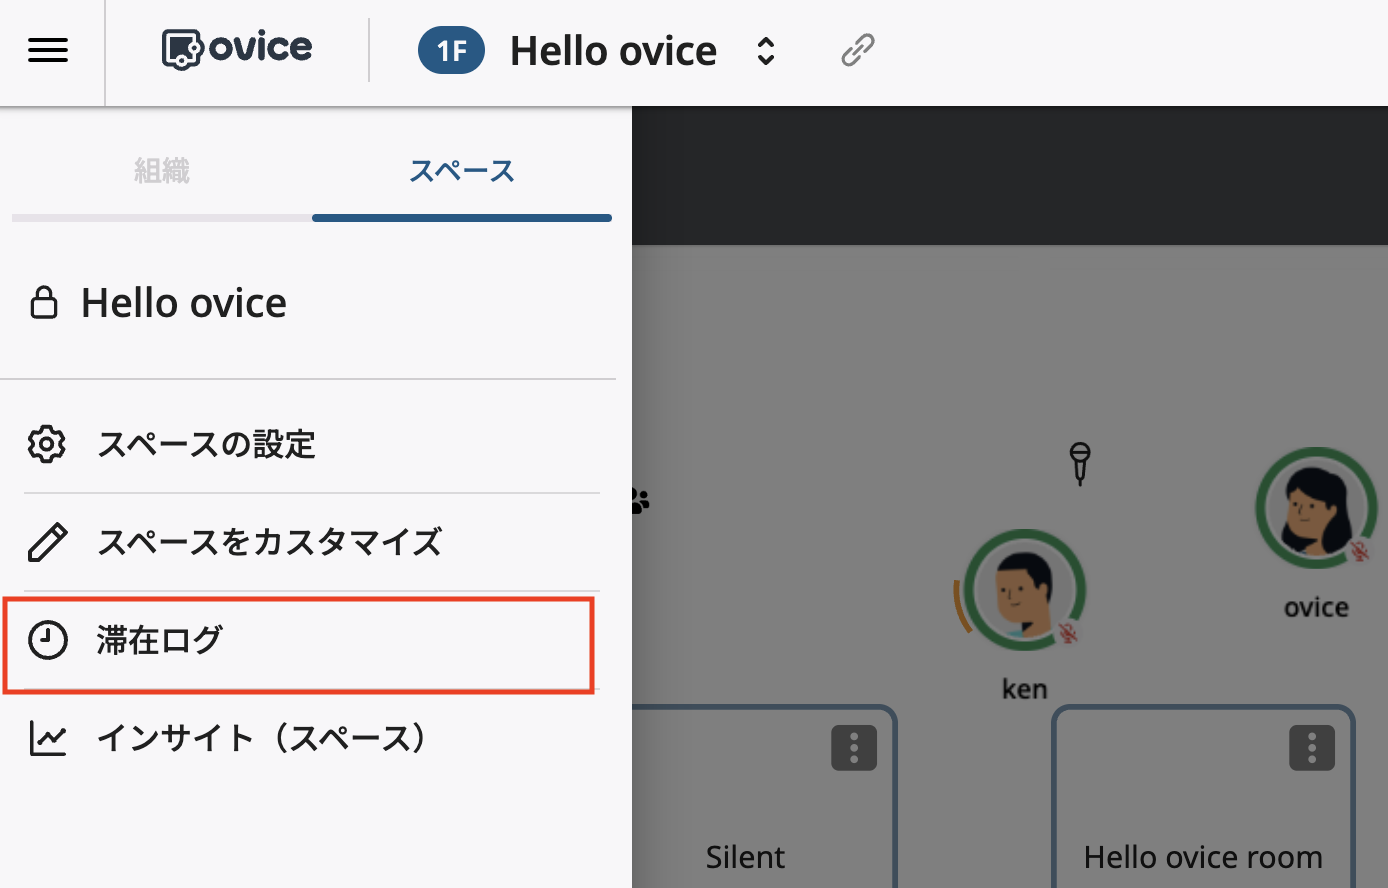The width and height of the screenshot is (1388, 888).
Task: Click the 1F floor badge
Action: tap(451, 50)
